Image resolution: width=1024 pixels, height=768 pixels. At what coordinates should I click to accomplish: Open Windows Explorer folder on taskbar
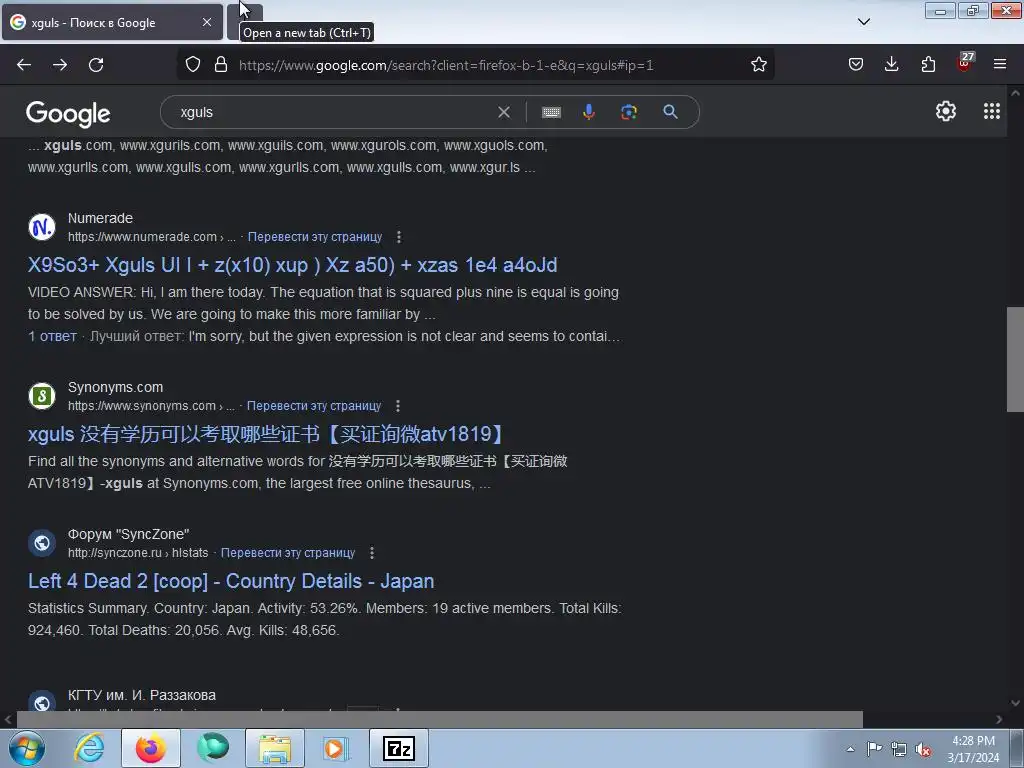(274, 748)
